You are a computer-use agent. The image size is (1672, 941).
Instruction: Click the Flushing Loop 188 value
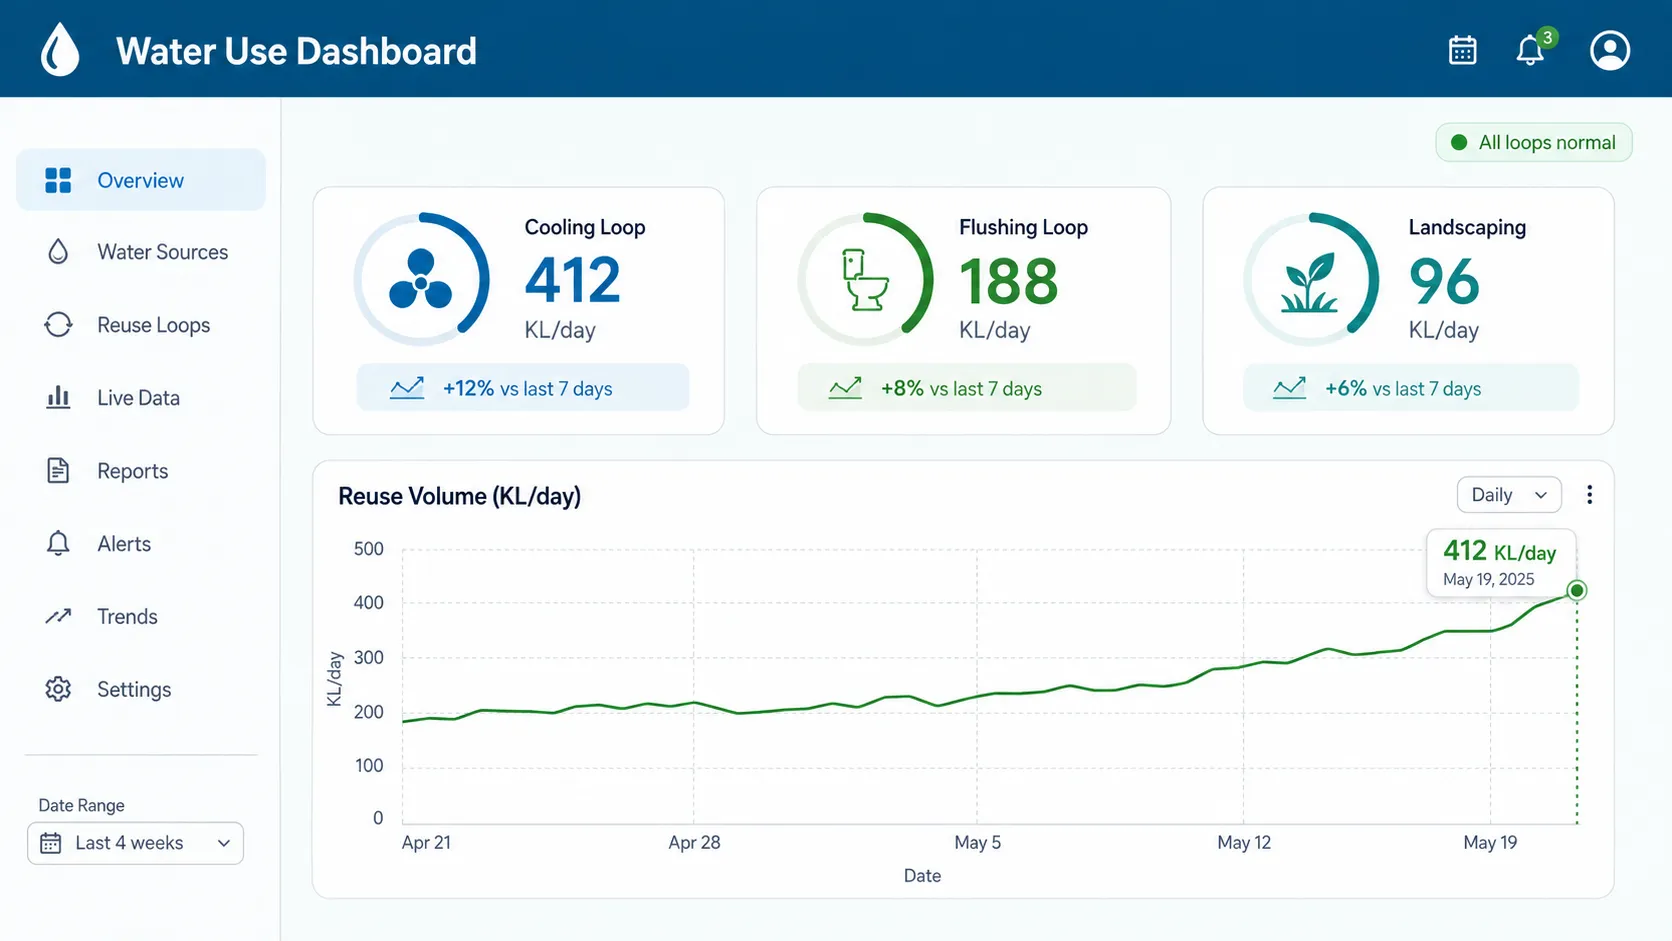pyautogui.click(x=1008, y=281)
